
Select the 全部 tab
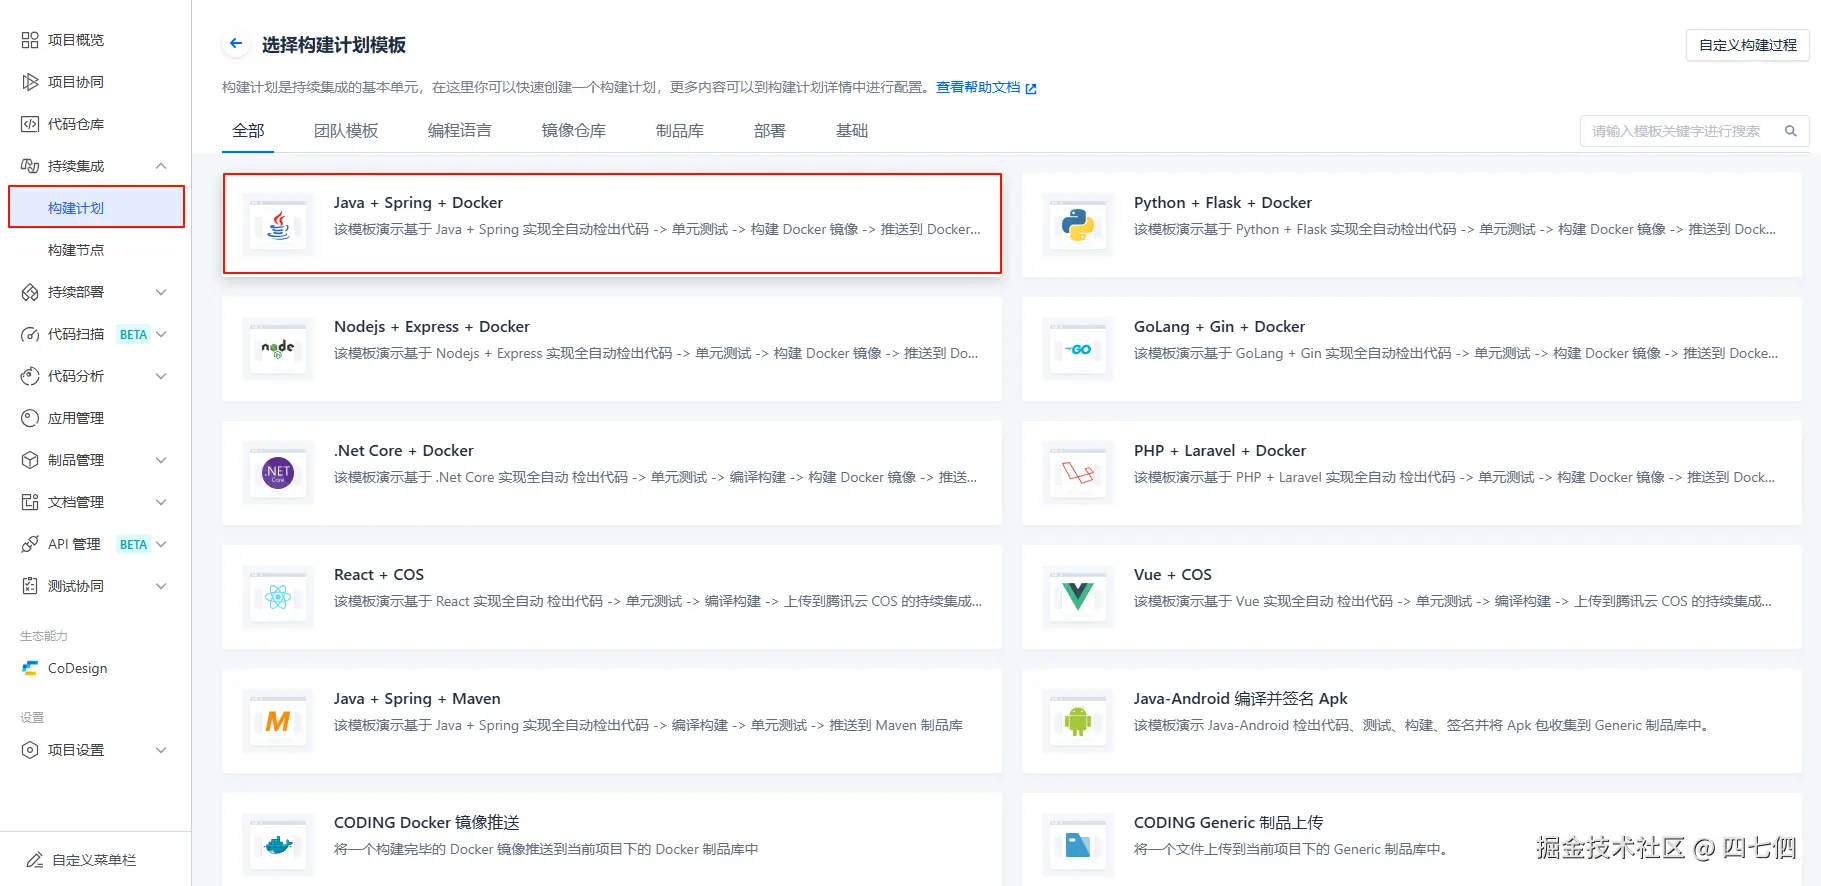[x=248, y=131]
